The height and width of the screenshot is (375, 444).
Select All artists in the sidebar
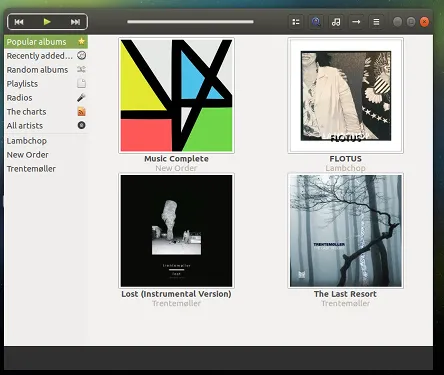click(x=46, y=126)
